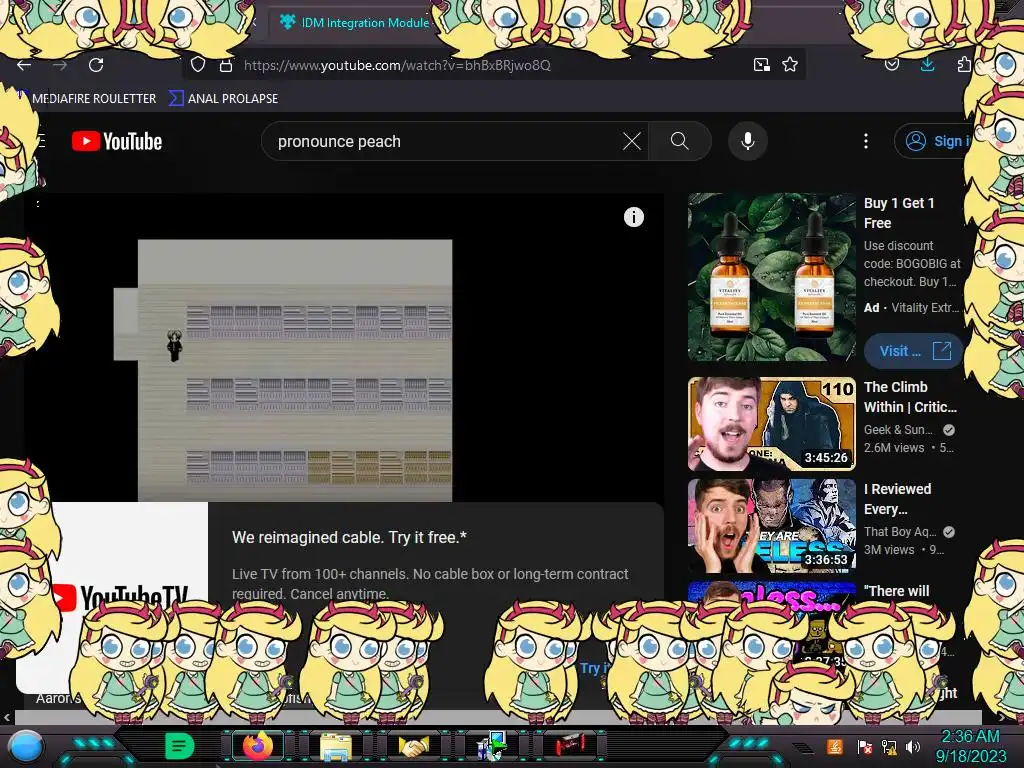The width and height of the screenshot is (1024, 768).
Task: Open the "There will" video title
Action: click(897, 591)
